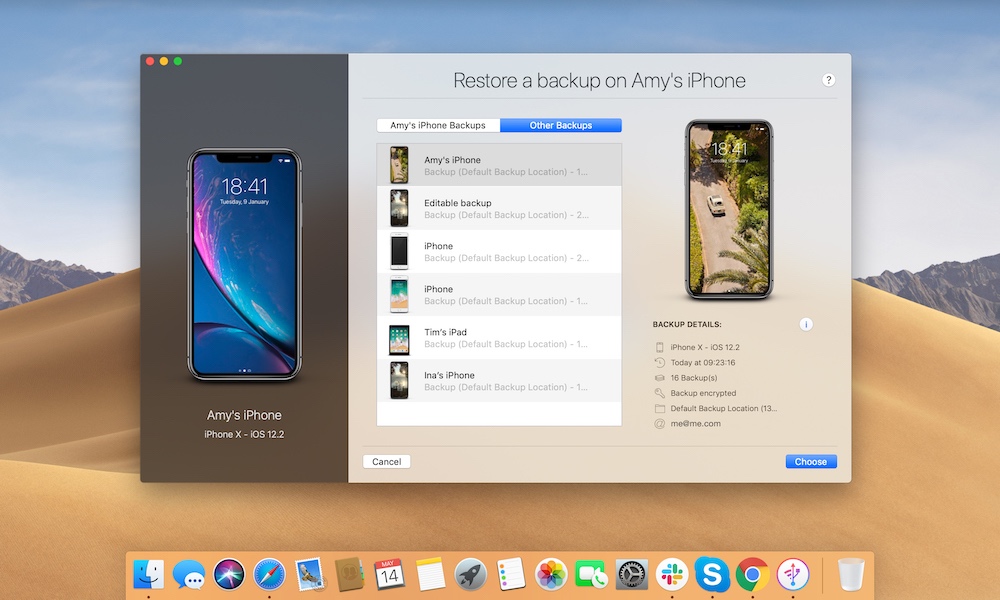Open Skype from the dock
The height and width of the screenshot is (600, 1000).
coord(712,574)
